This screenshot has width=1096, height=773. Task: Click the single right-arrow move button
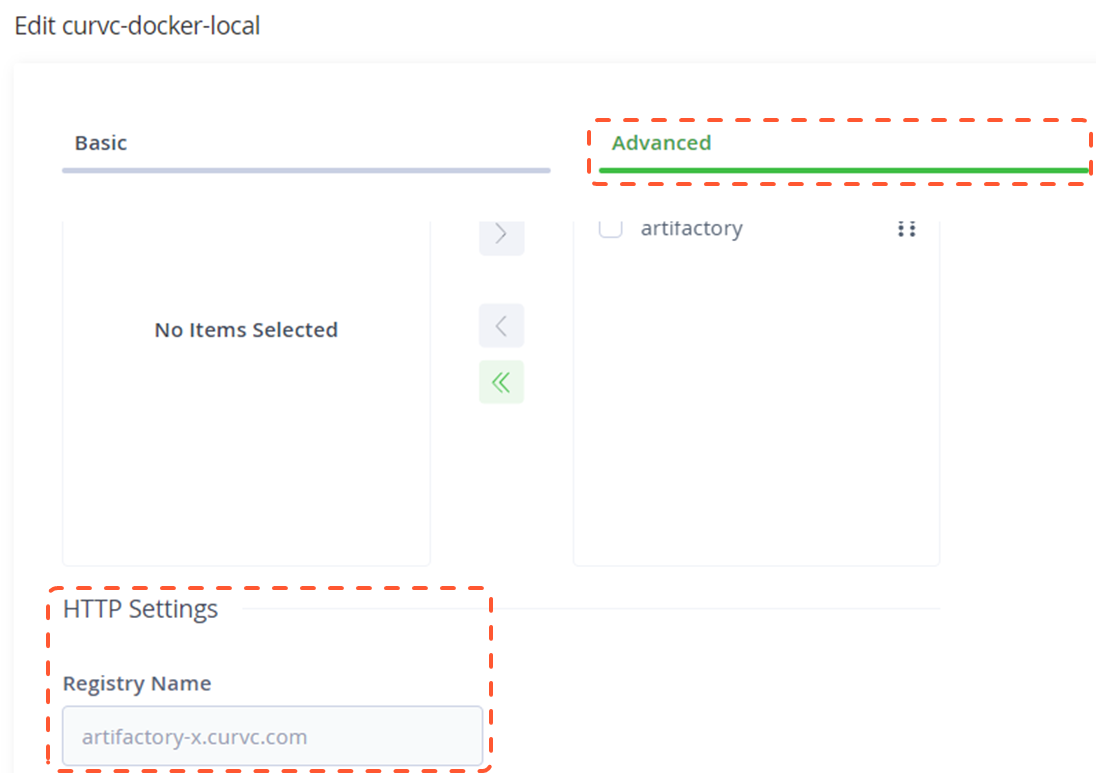pos(501,235)
